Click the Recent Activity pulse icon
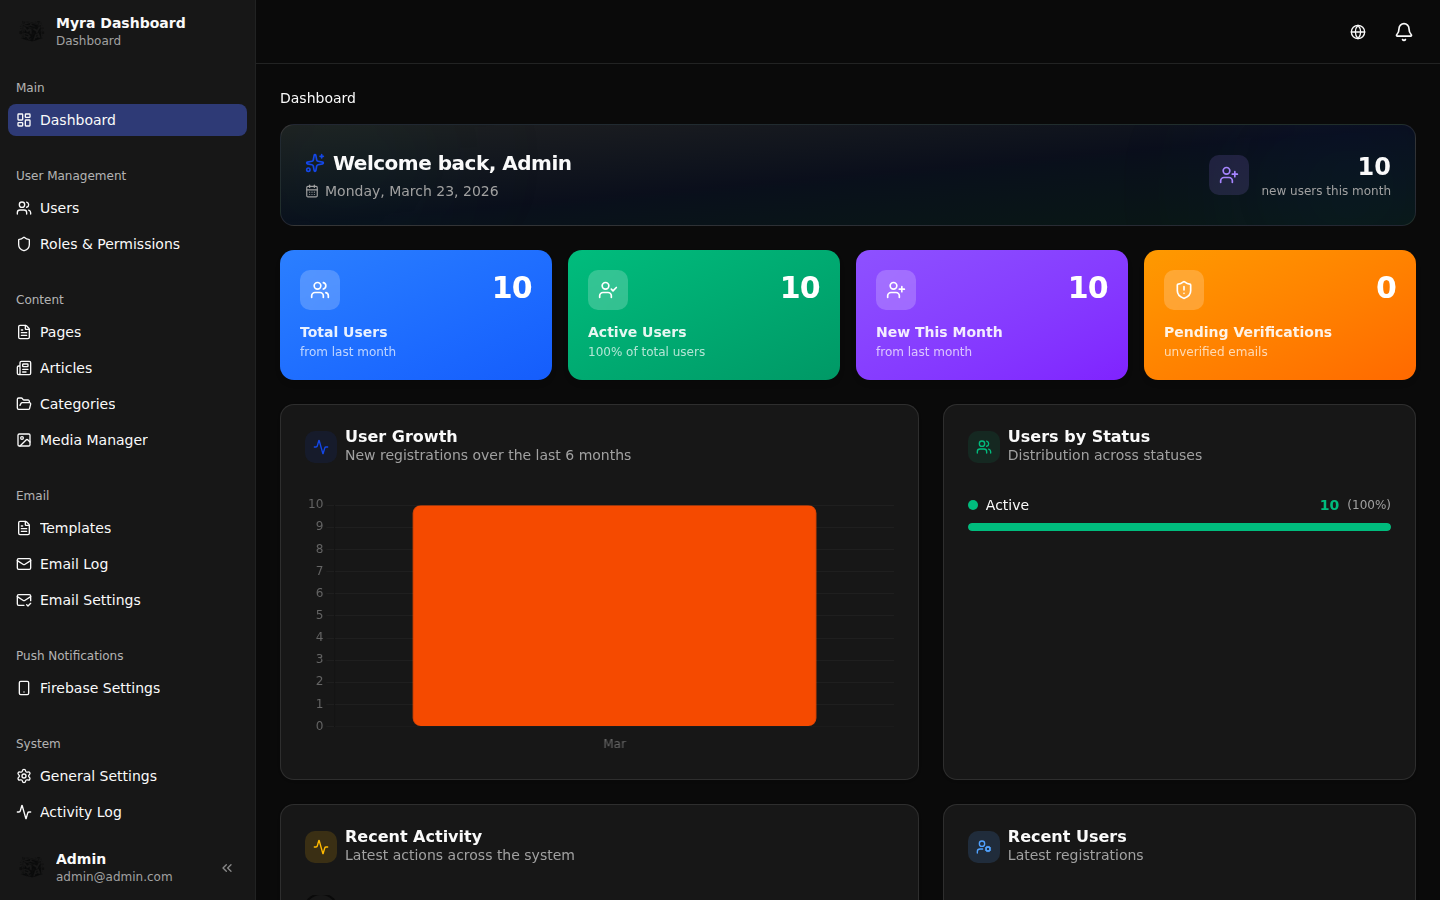This screenshot has width=1440, height=900. click(321, 847)
